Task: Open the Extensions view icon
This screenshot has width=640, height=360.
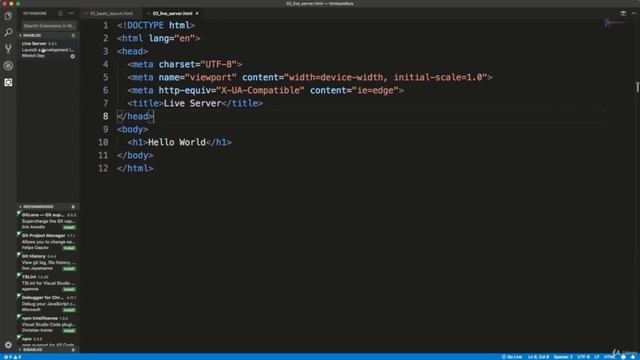Action: click(x=8, y=82)
